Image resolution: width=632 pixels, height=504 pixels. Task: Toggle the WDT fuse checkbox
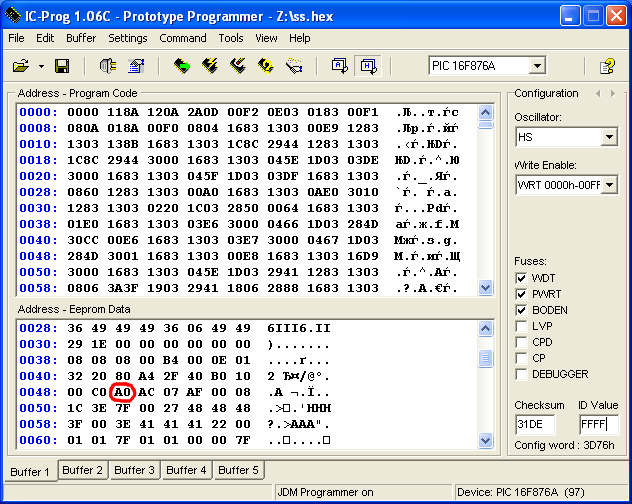[521, 278]
